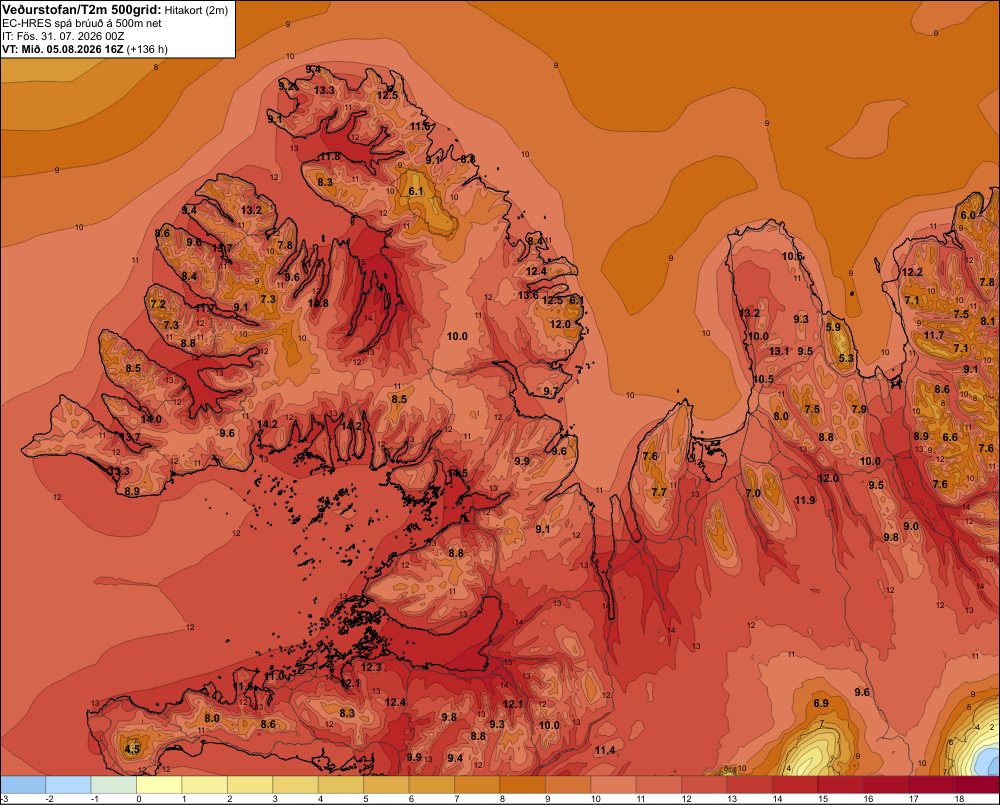This screenshot has height=805, width=1000.
Task: Click the legend swatch between -3 and -2
Action: (23, 785)
